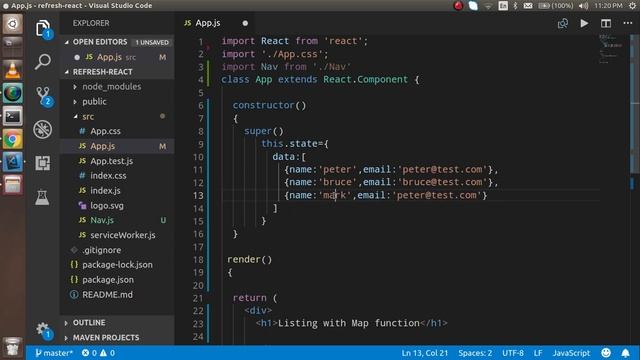
Task: Click the clock showing 11:20 PM
Action: 608,6
